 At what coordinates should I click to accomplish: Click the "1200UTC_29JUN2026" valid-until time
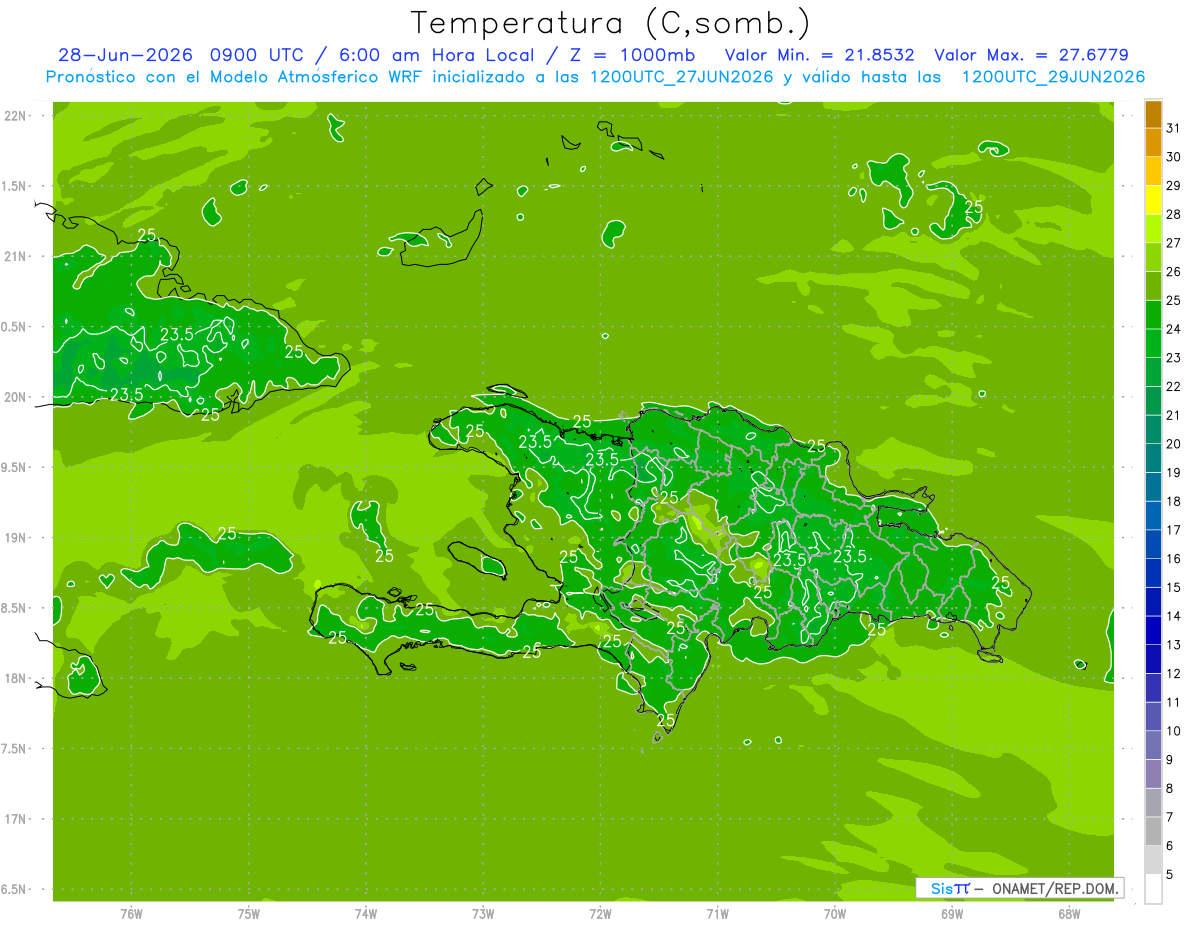click(x=1053, y=77)
